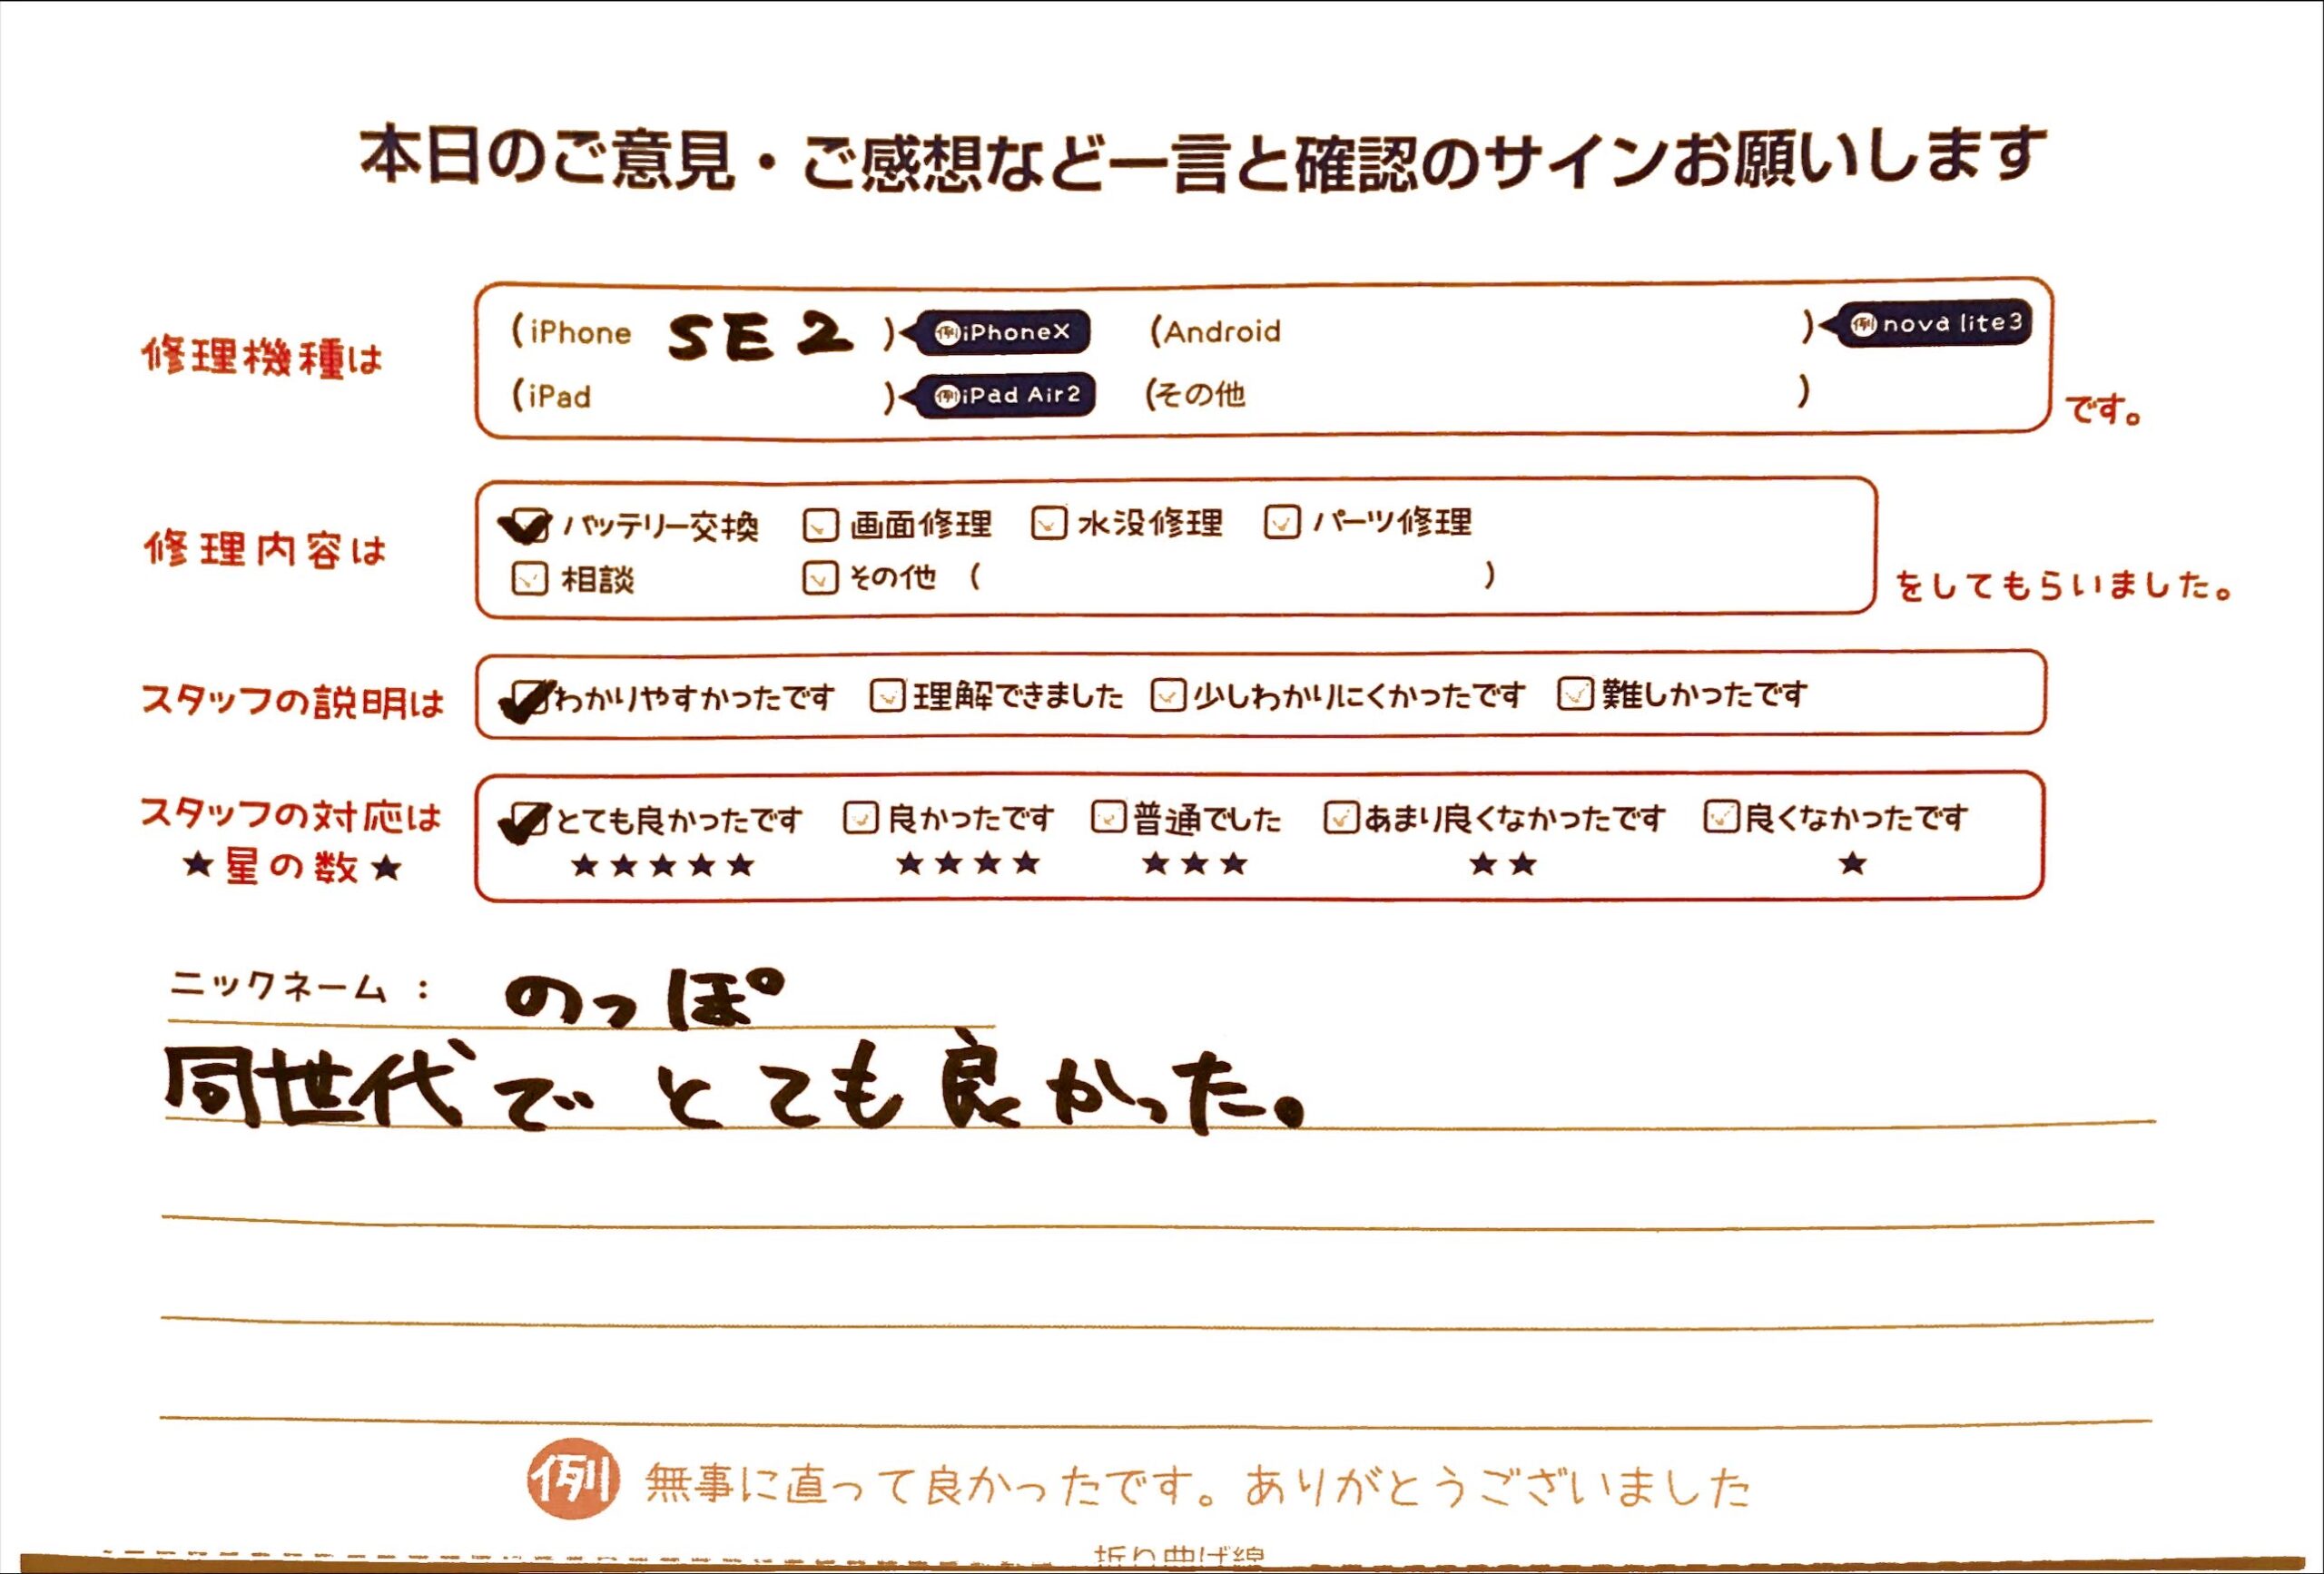The height and width of the screenshot is (1574, 2324).
Task: Click the スタッフの対応は label
Action: (290, 816)
